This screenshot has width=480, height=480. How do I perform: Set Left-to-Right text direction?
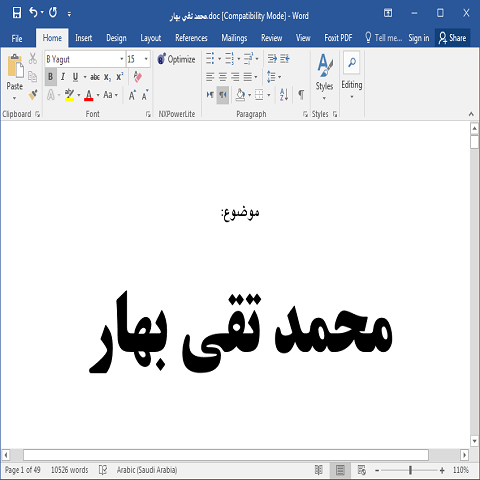[210, 95]
